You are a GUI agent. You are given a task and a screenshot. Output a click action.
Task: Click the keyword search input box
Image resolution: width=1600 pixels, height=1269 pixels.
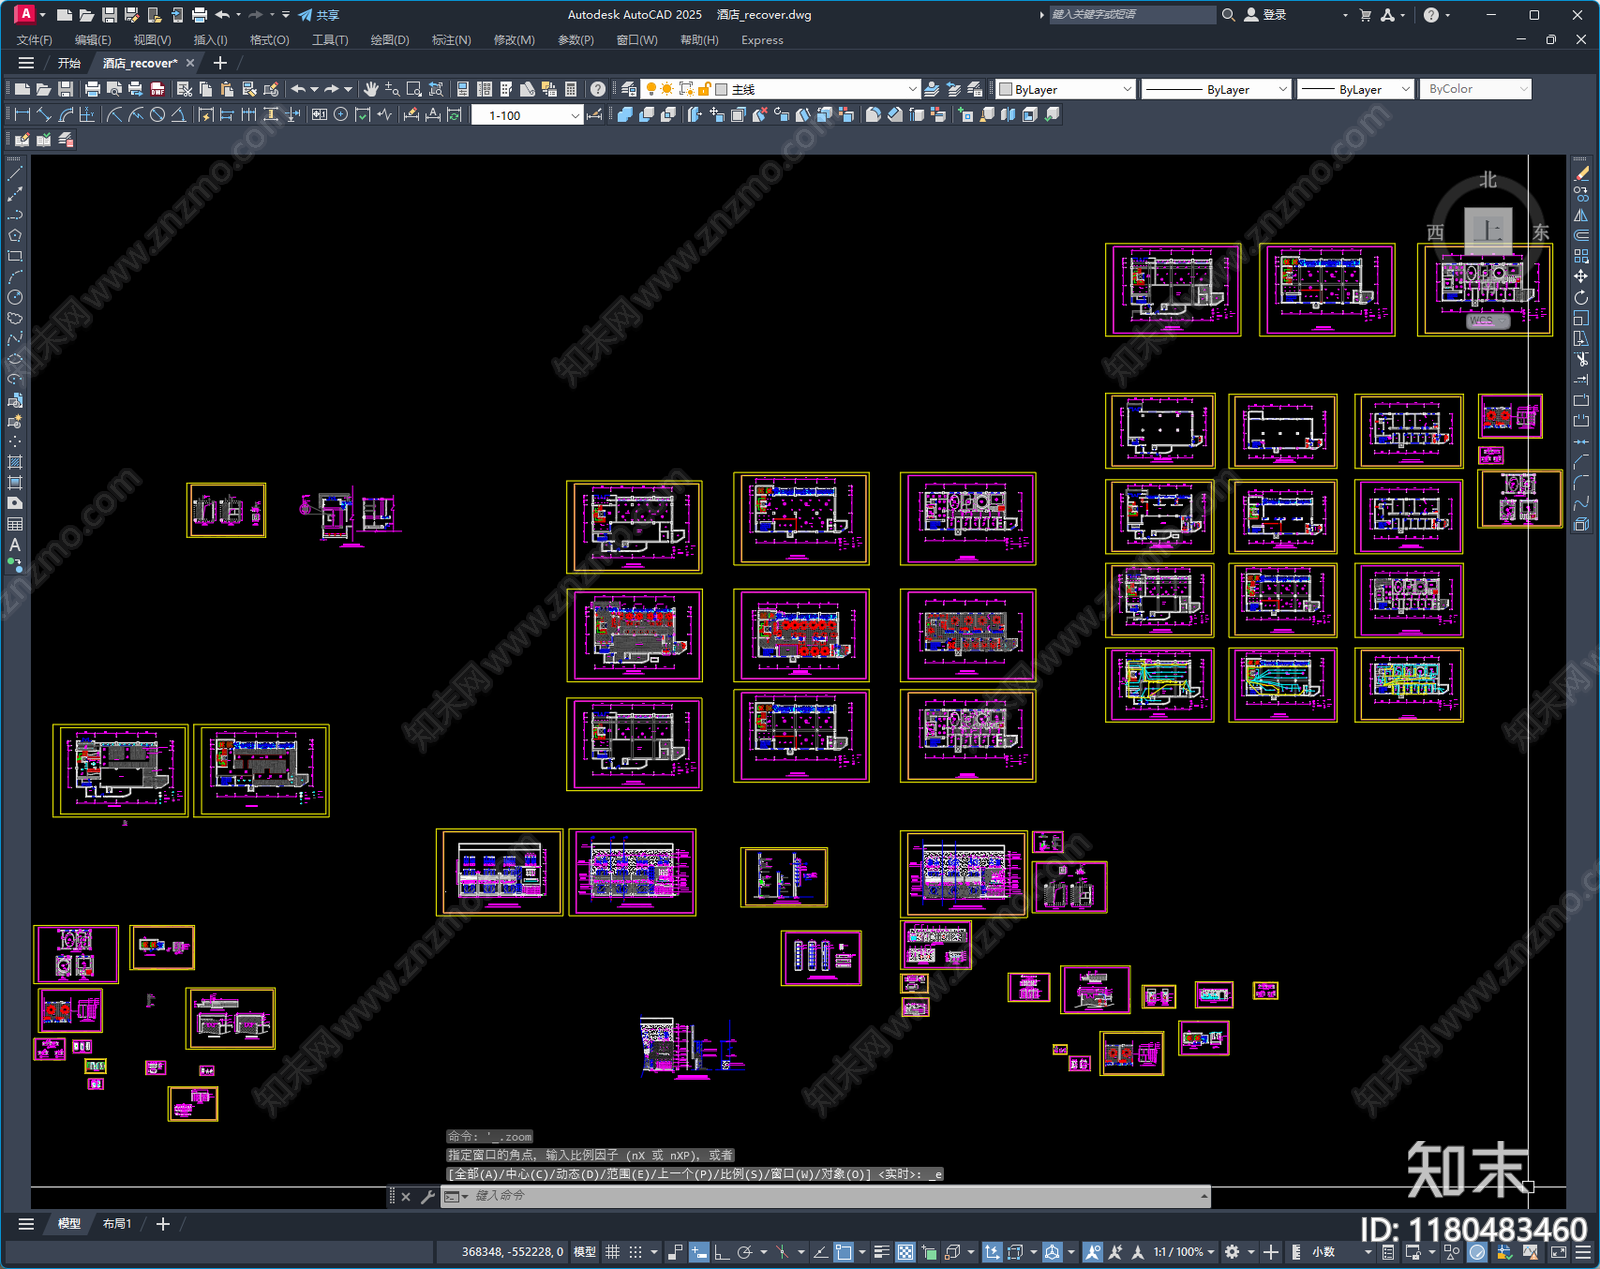1132,15
